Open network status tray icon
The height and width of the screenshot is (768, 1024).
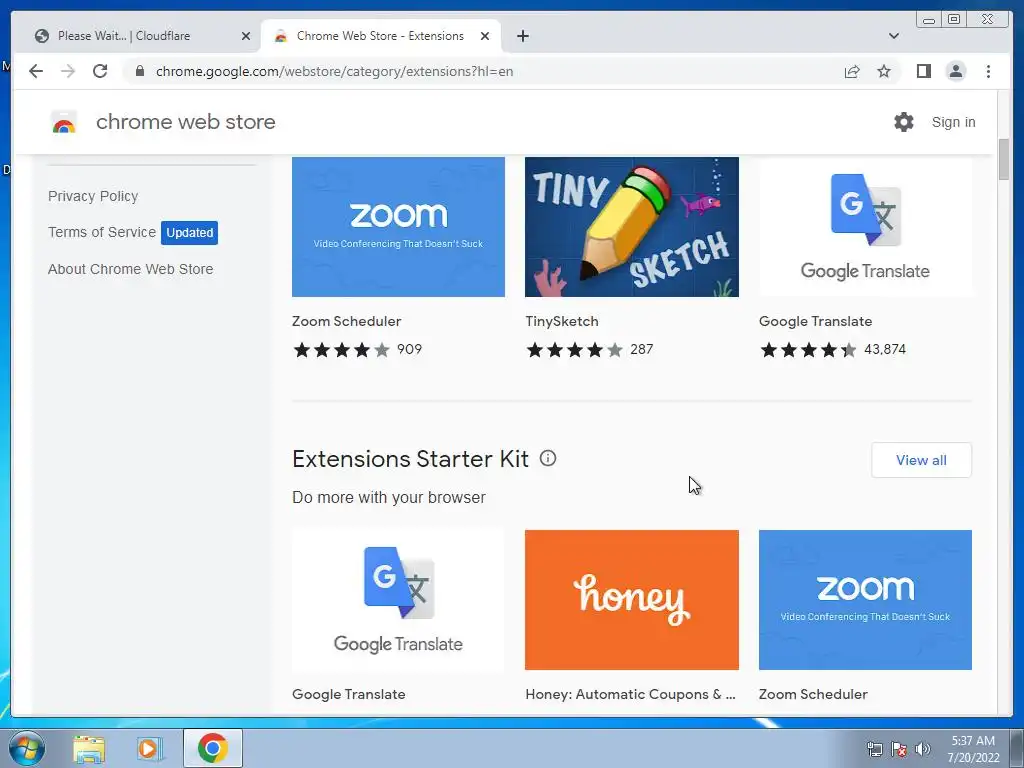874,749
